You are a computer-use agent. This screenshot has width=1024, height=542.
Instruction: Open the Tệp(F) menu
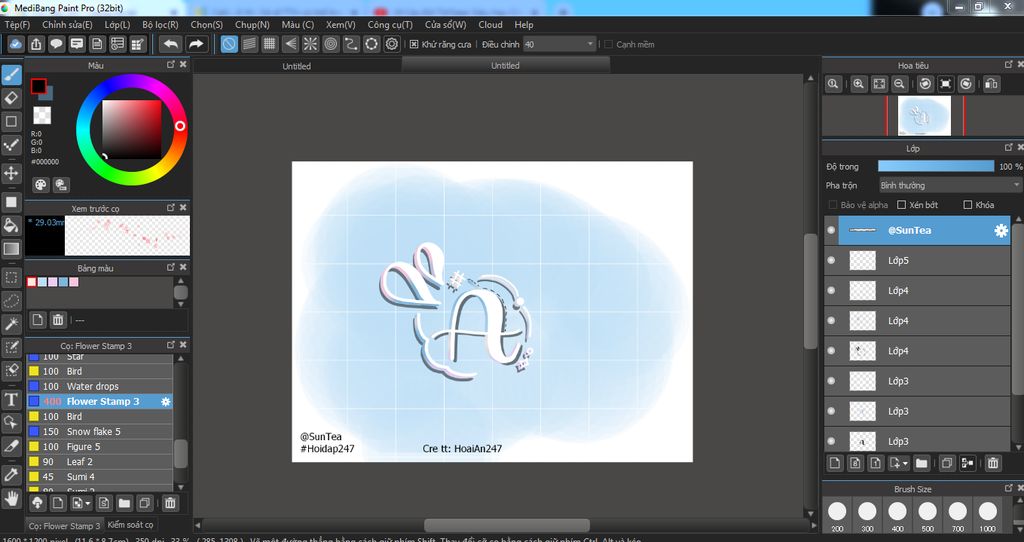pos(18,25)
